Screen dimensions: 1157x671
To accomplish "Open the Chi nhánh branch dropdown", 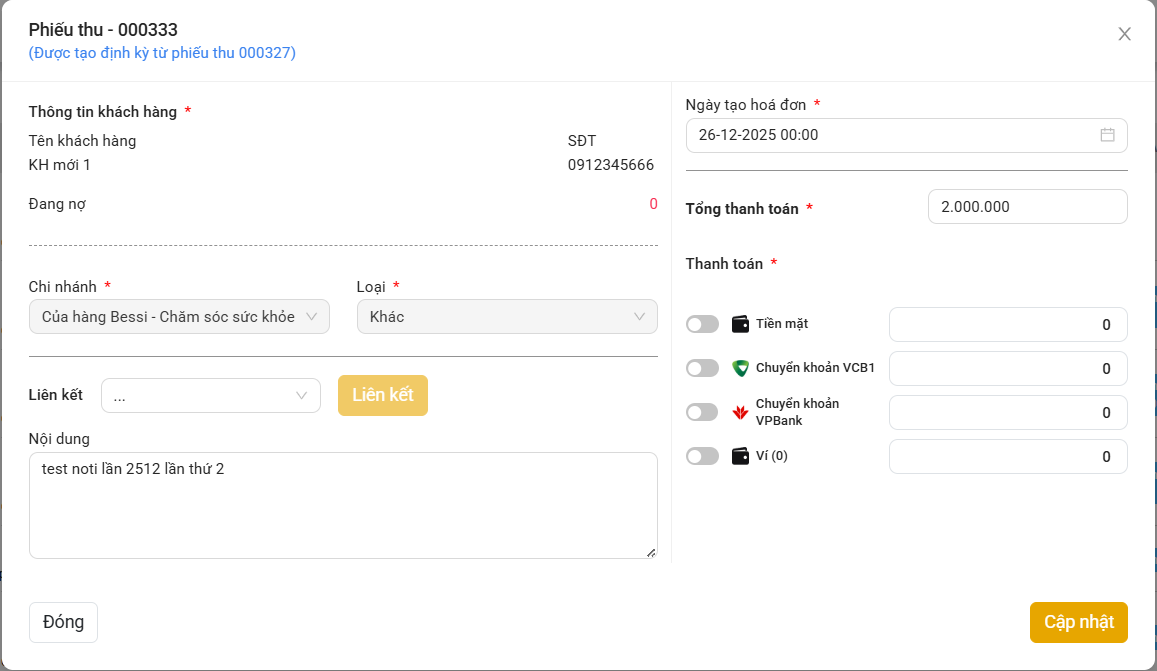I will click(179, 317).
